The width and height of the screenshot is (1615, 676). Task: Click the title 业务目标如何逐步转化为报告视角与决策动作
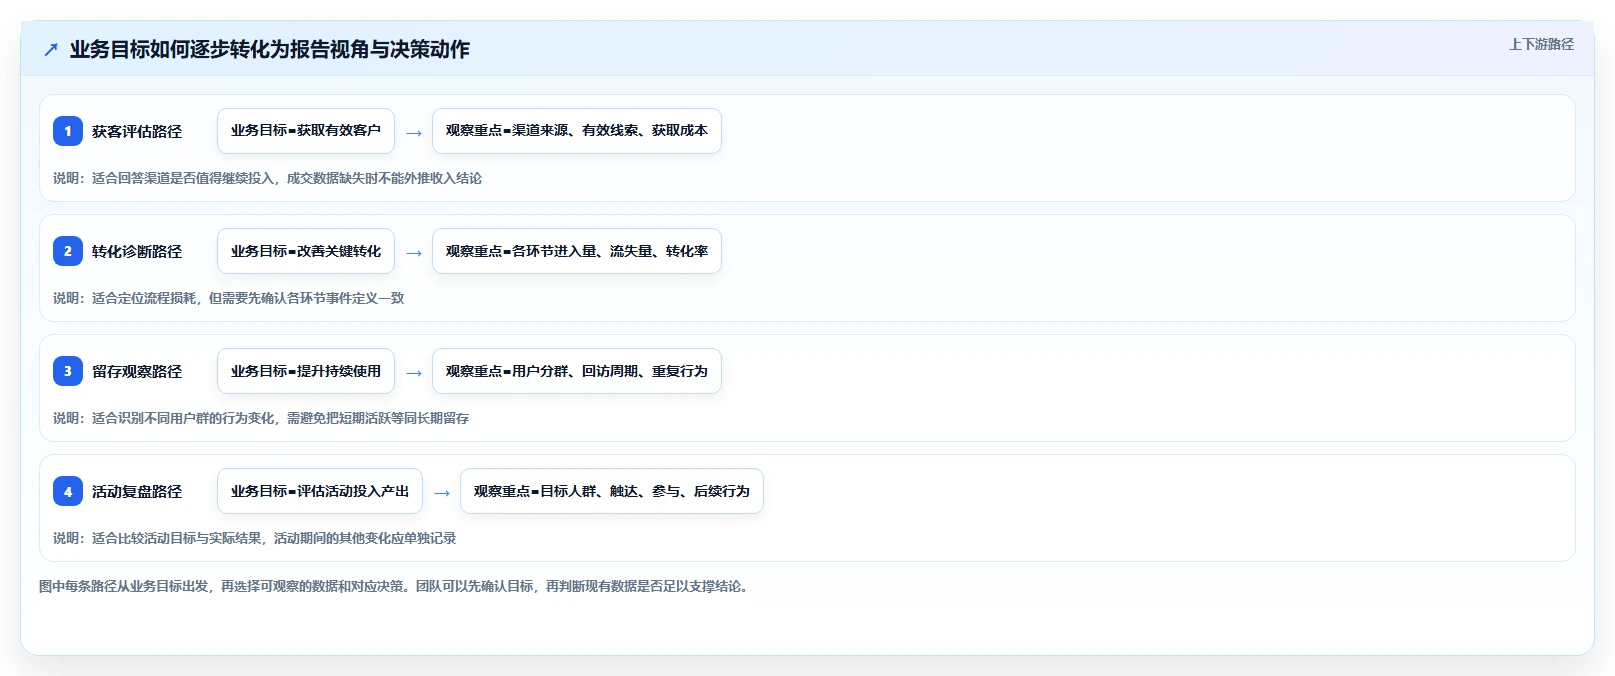pyautogui.click(x=270, y=50)
